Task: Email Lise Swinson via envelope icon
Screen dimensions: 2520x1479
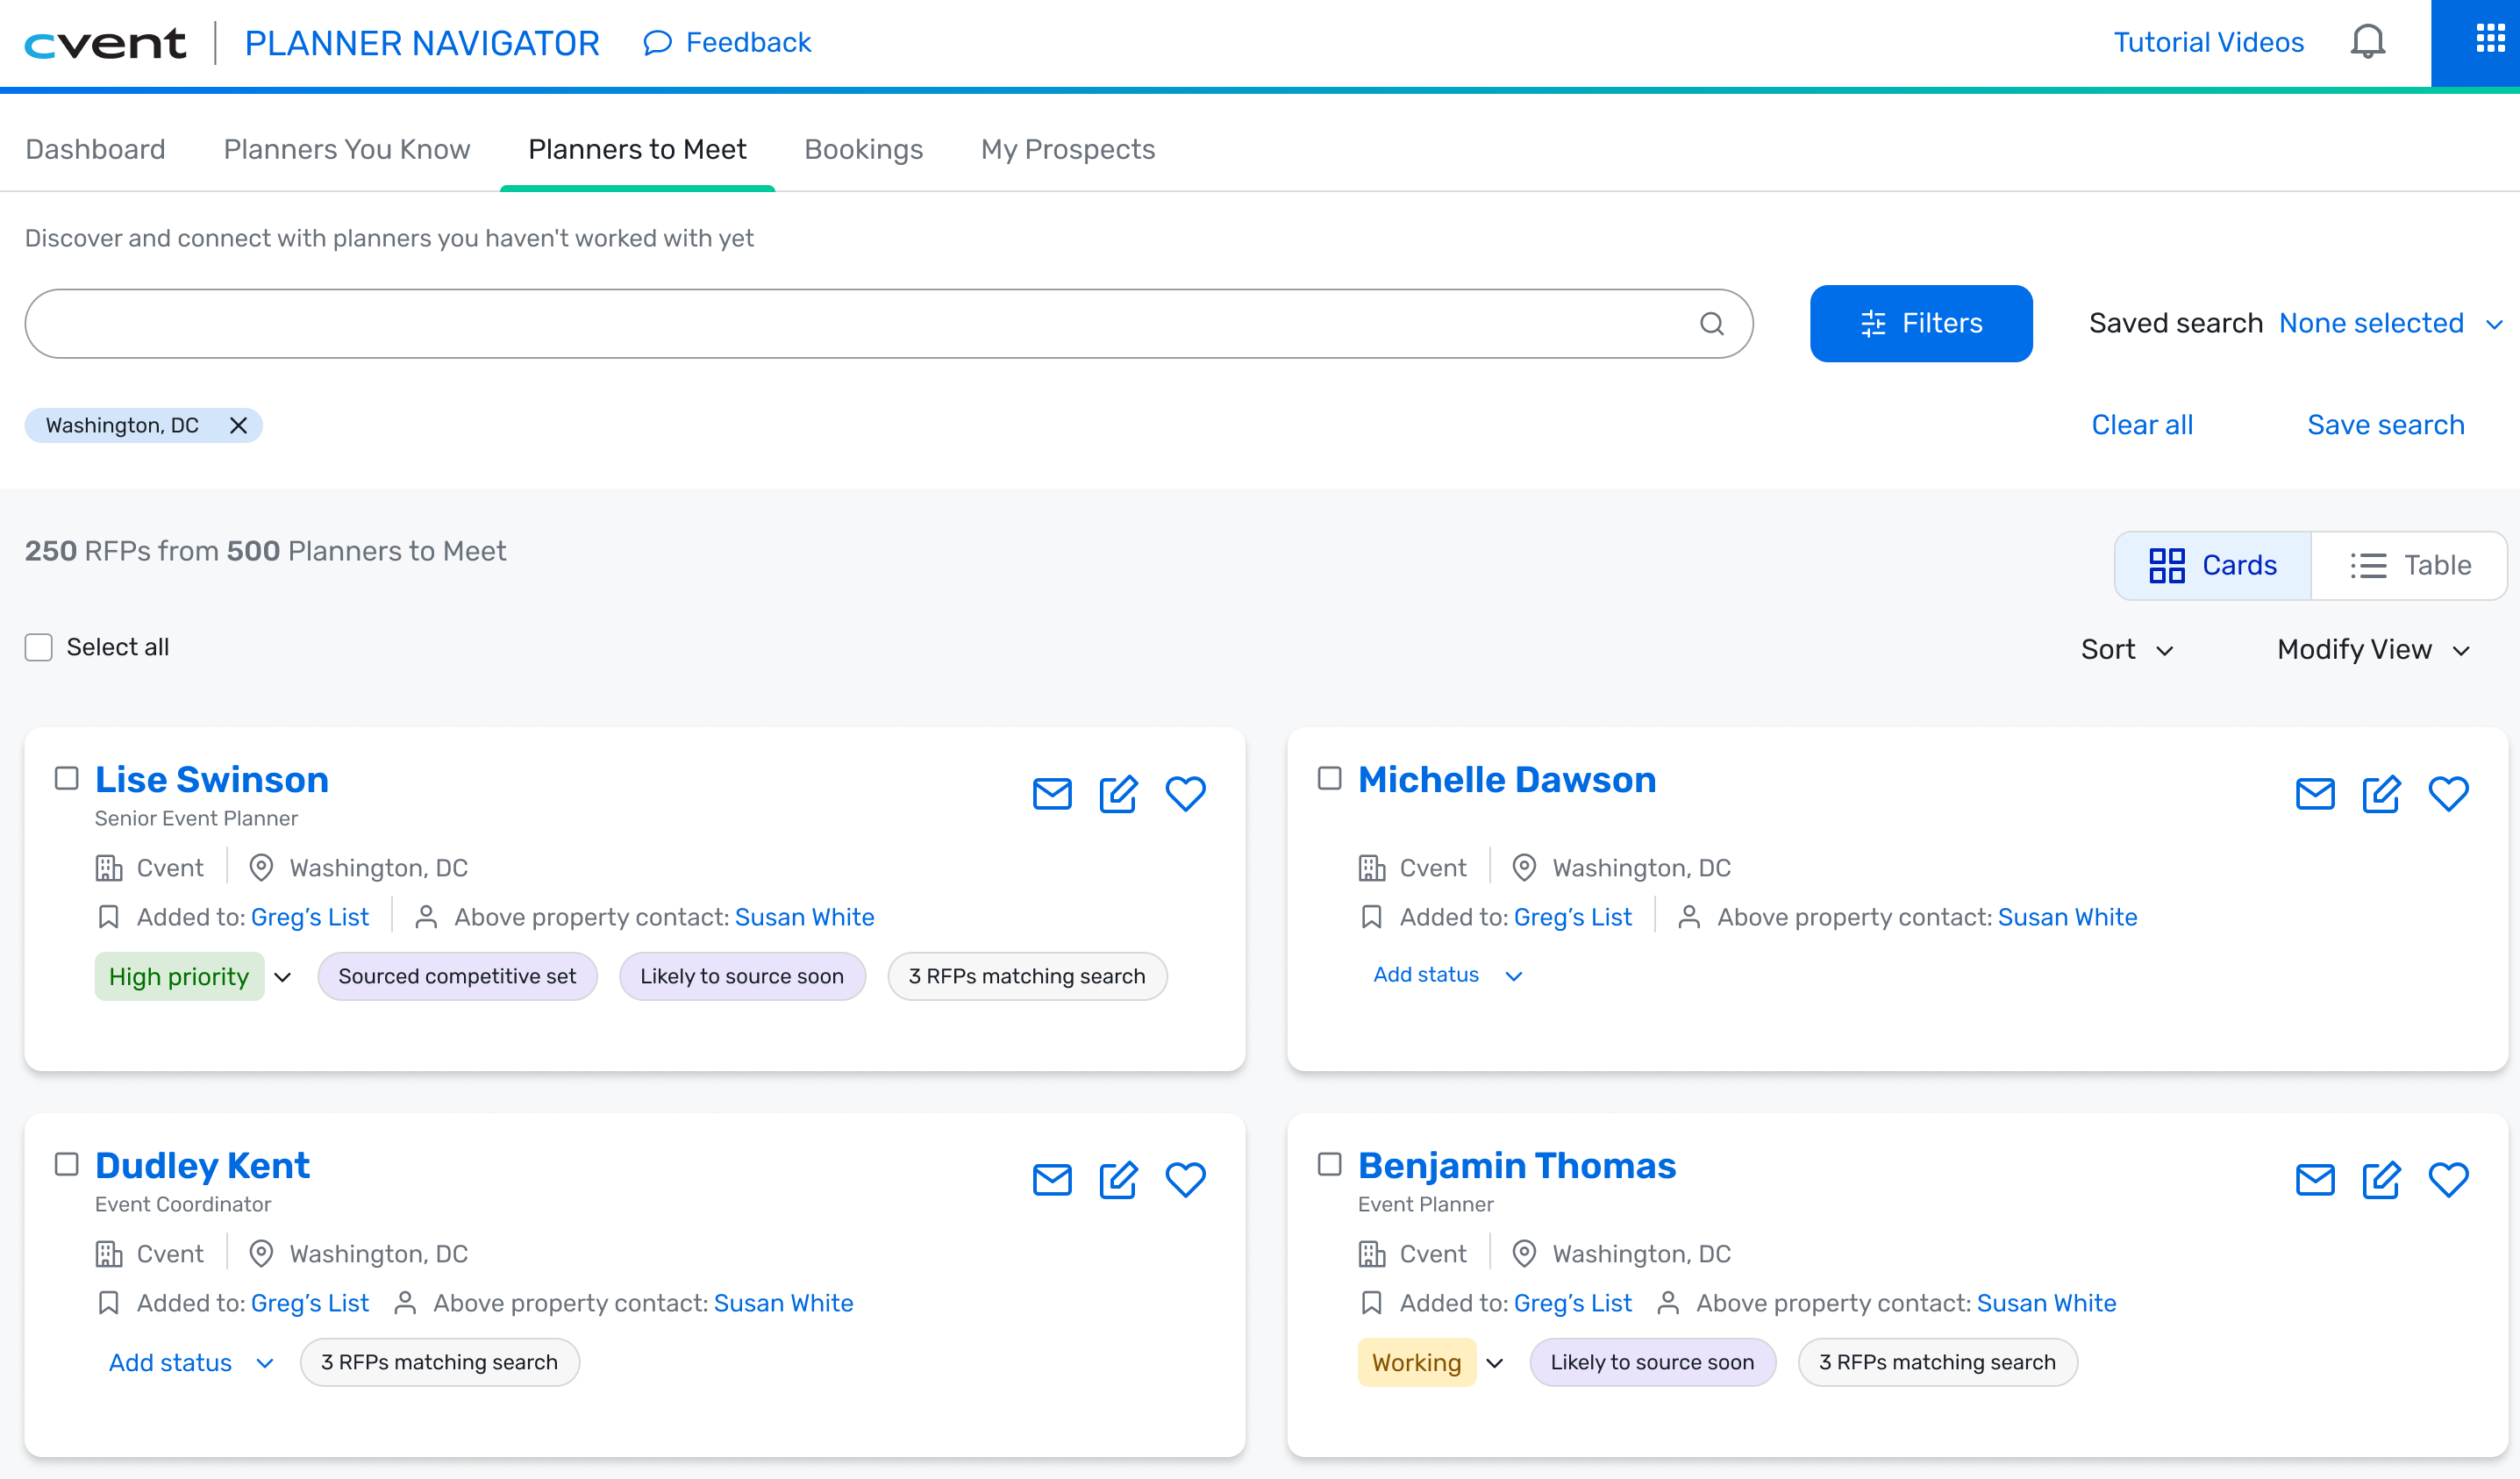Action: (1052, 794)
